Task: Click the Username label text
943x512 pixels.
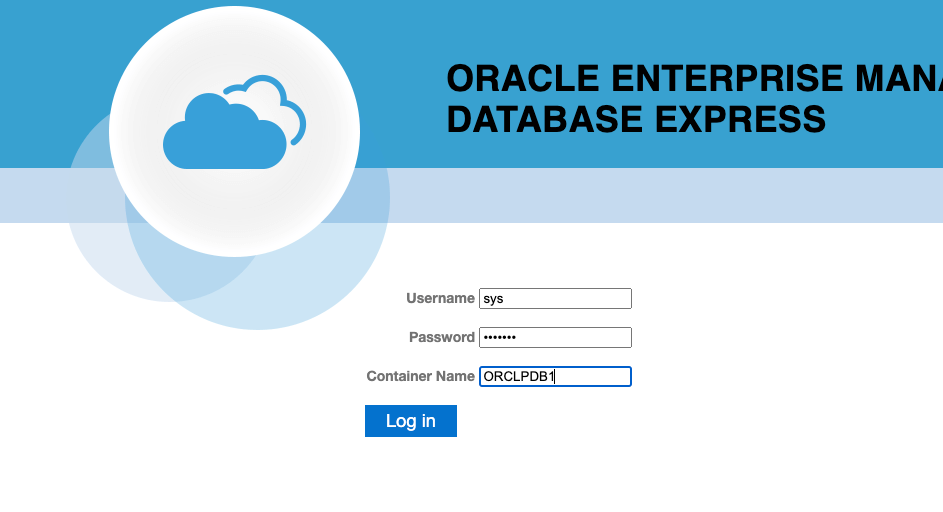Action: [440, 298]
